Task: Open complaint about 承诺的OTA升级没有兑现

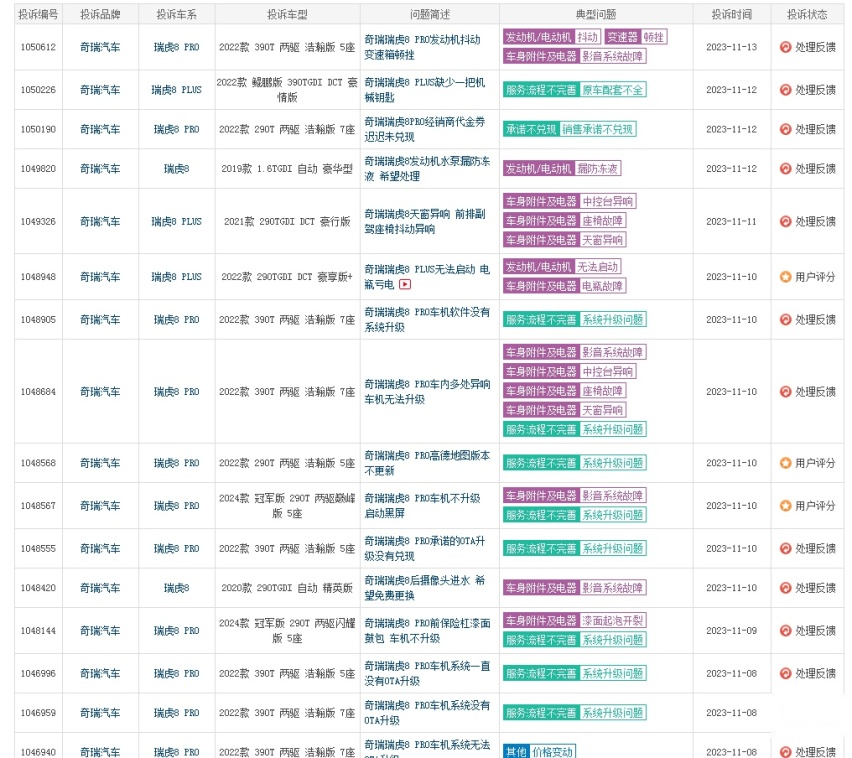Action: [424, 548]
